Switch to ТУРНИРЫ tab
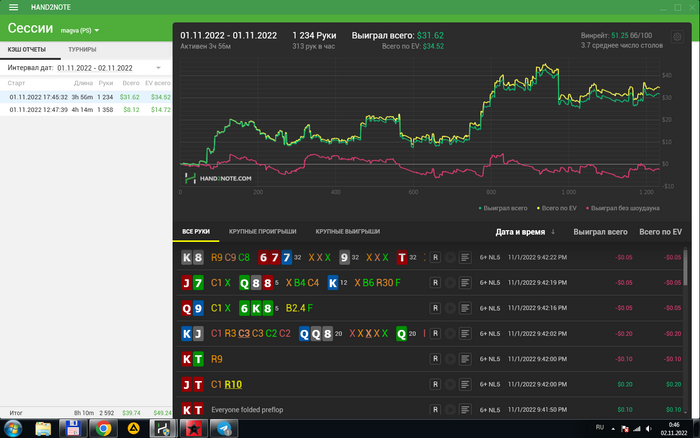The image size is (700, 438). pyautogui.click(x=82, y=50)
